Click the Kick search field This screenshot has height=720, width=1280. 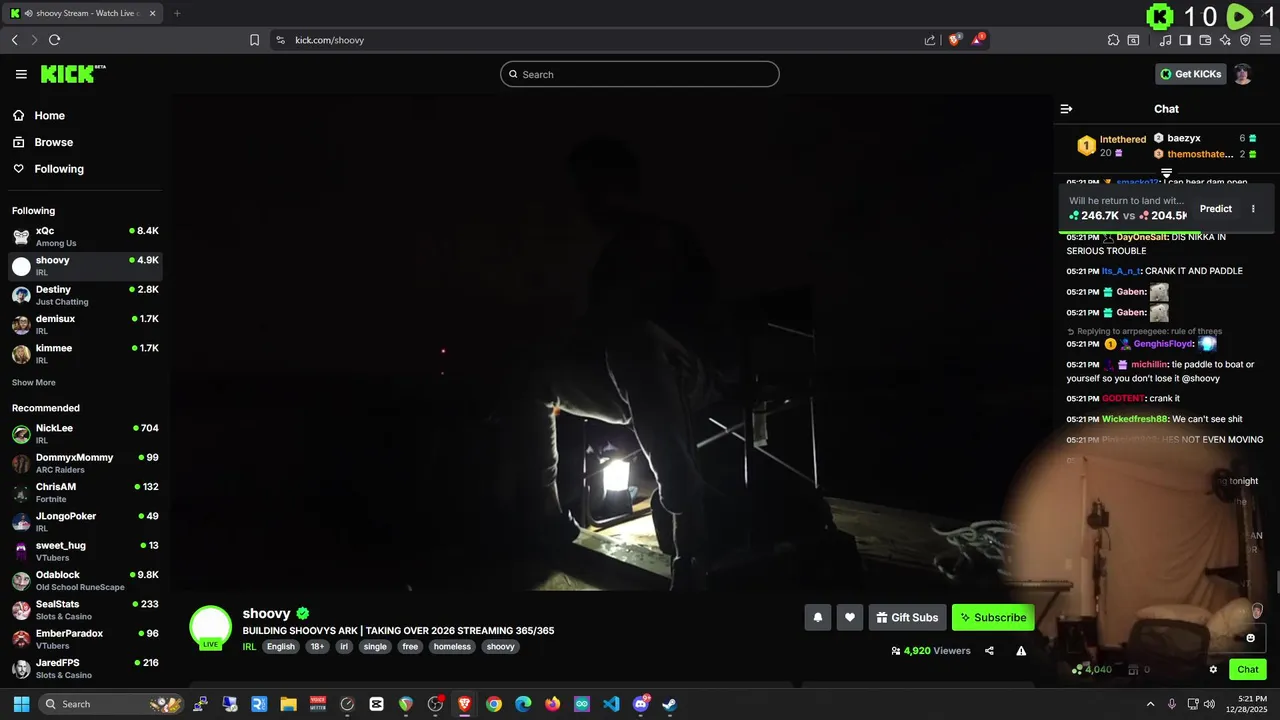pyautogui.click(x=640, y=74)
